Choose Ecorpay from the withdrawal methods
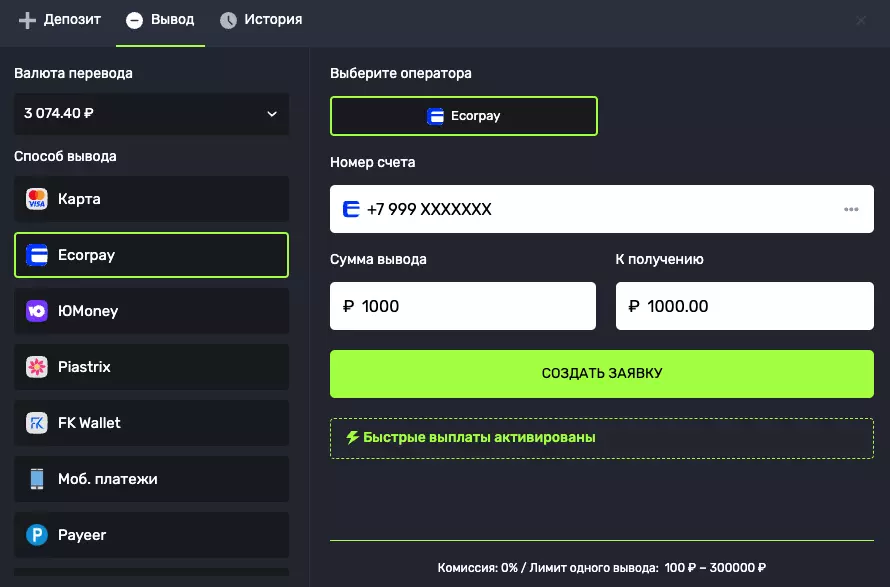890x587 pixels. pos(151,255)
